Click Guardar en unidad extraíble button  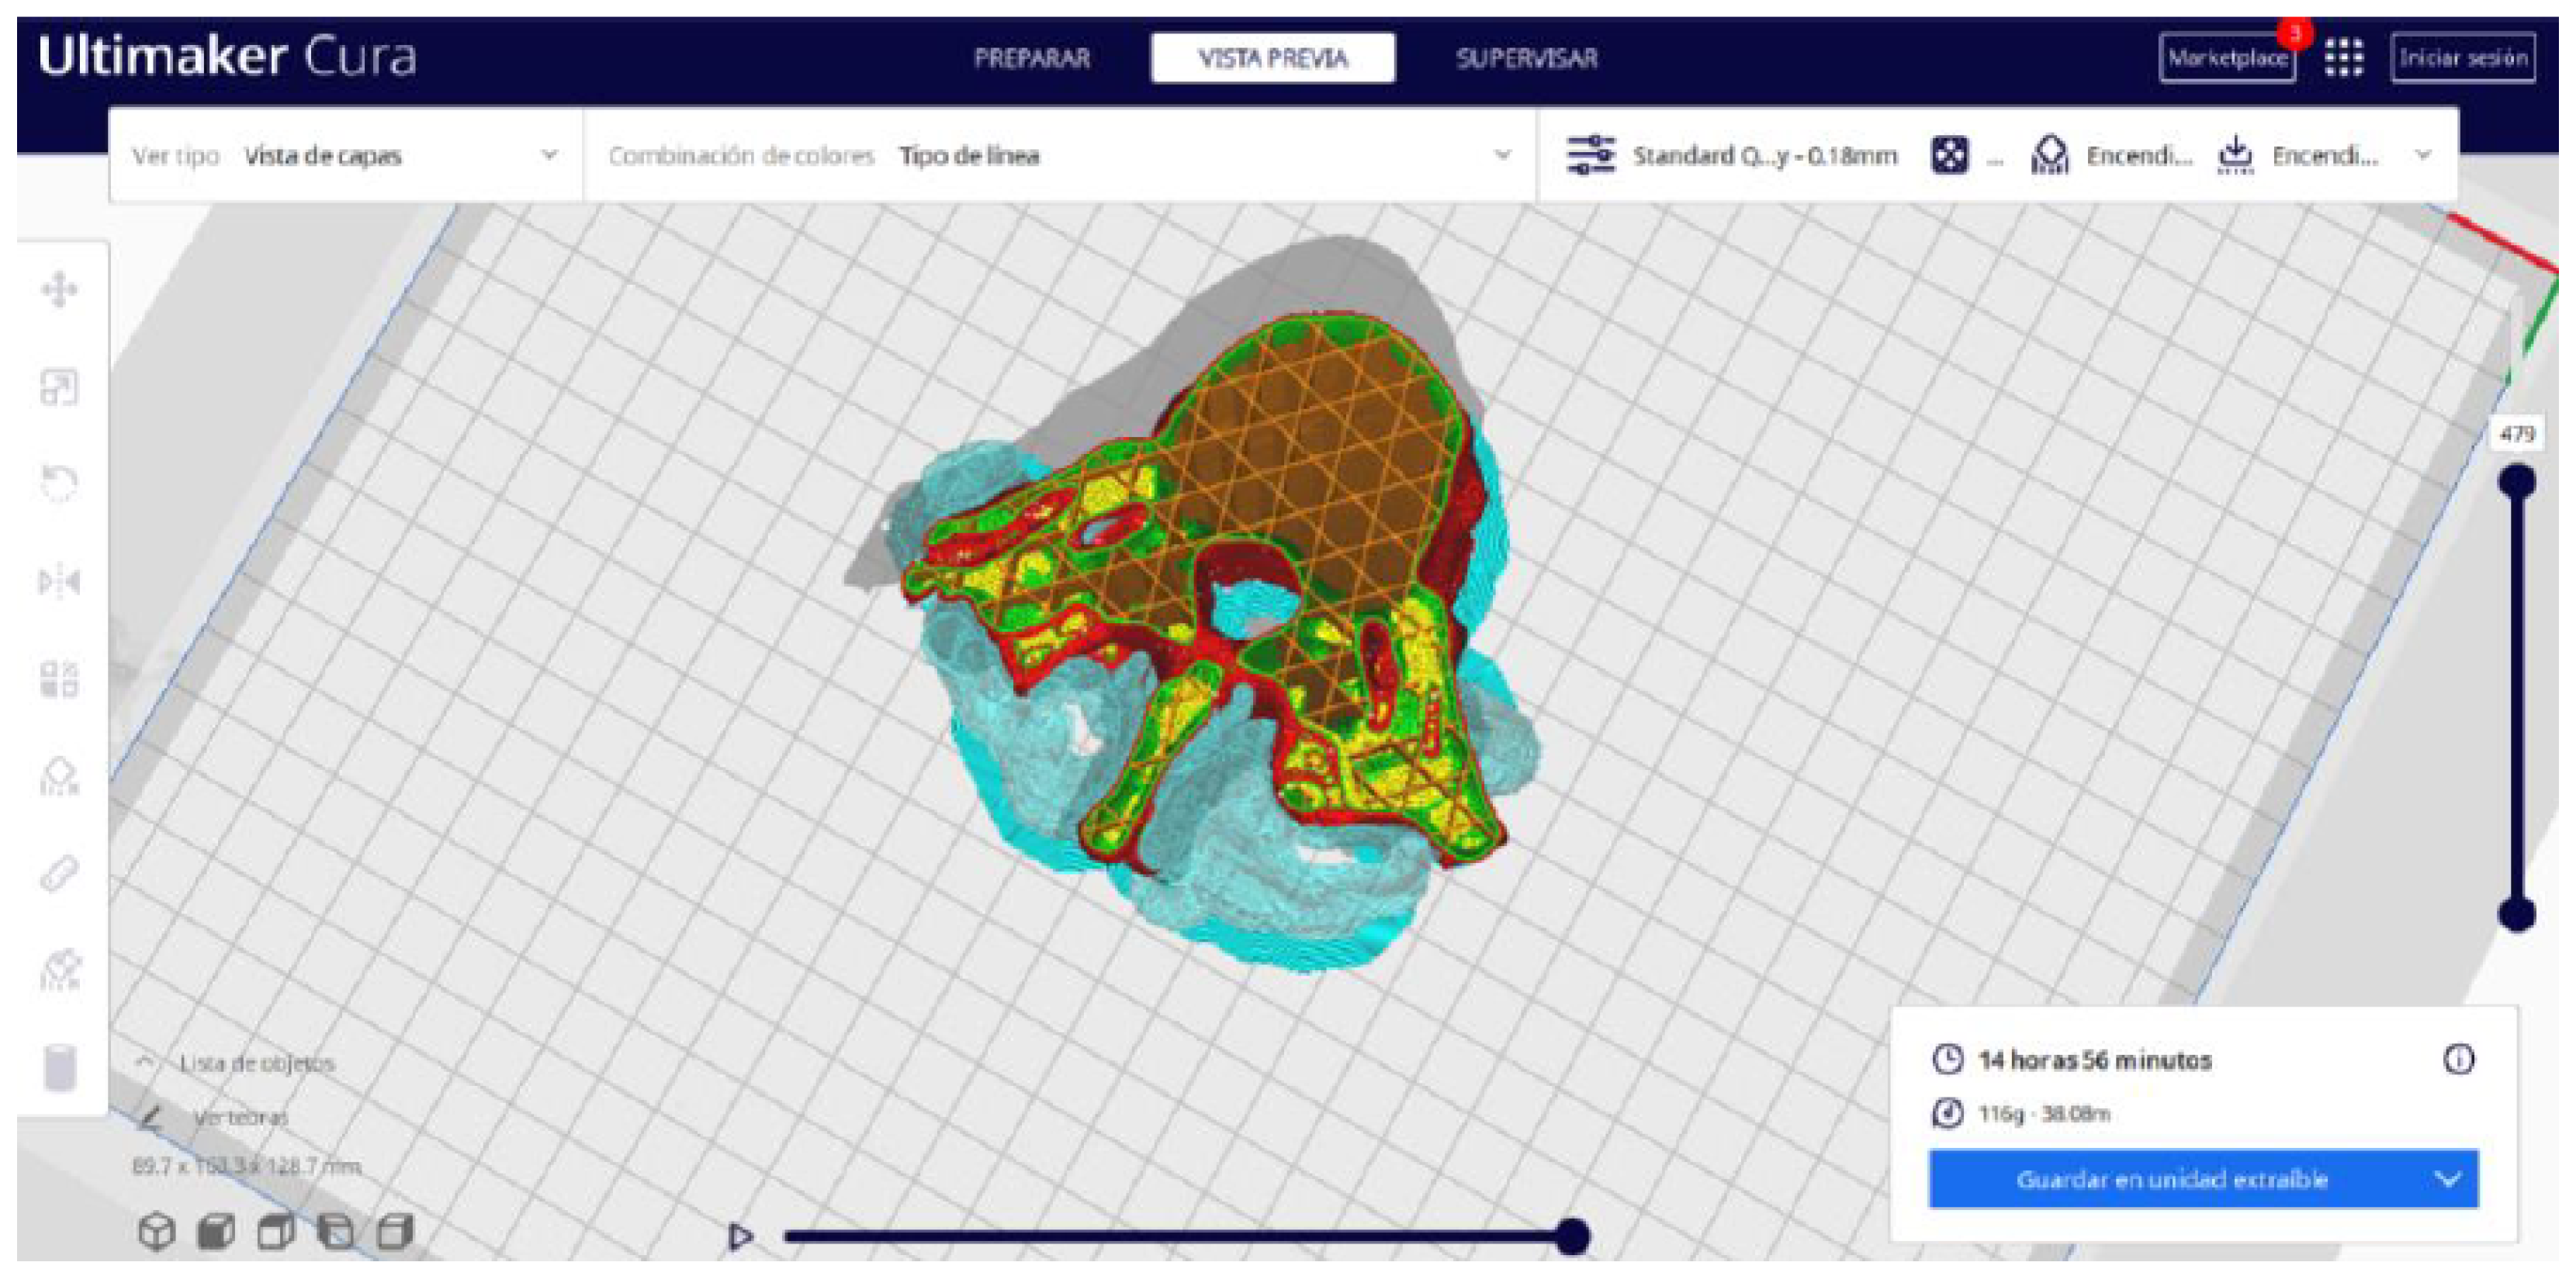click(2172, 1179)
